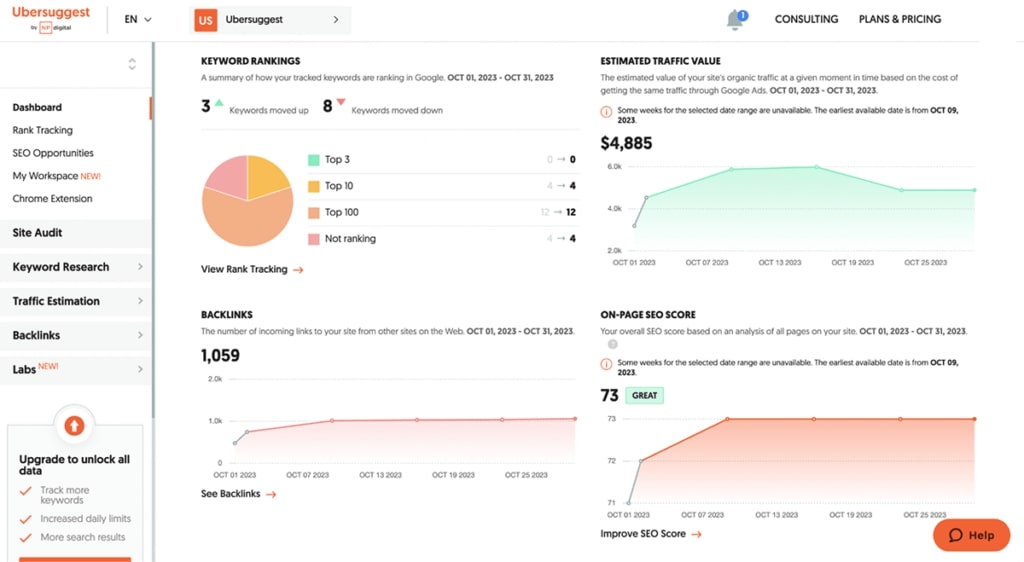Viewport: 1024px width, 562px height.
Task: Open Chrome Extension in the sidebar
Action: pyautogui.click(x=52, y=198)
